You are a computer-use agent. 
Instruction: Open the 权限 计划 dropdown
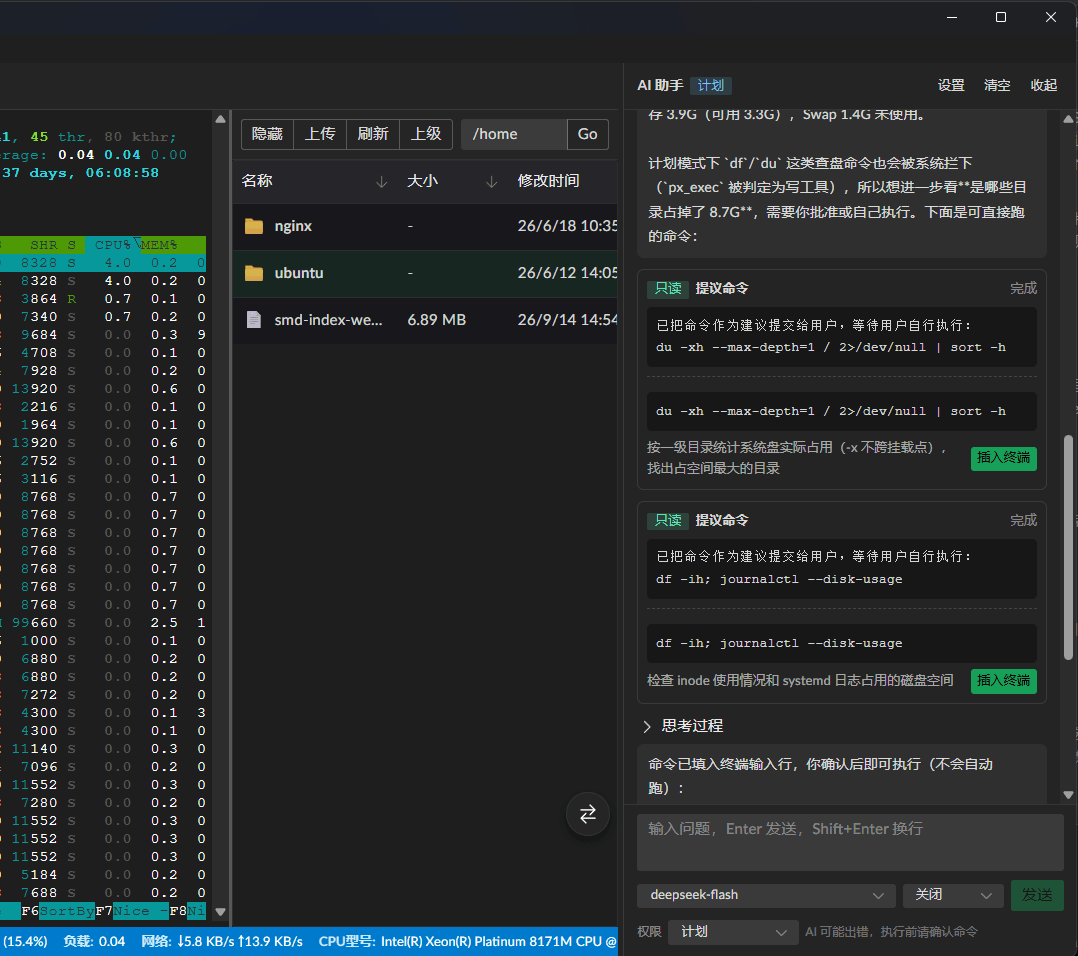coord(733,932)
